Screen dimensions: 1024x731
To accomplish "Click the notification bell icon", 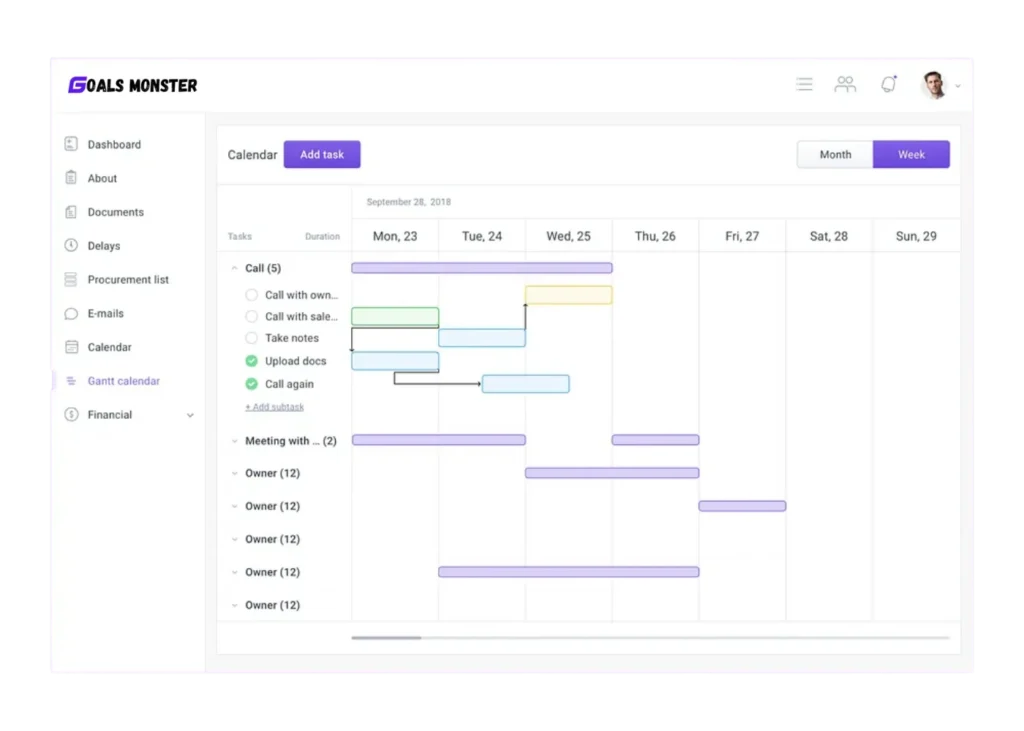I will click(888, 85).
